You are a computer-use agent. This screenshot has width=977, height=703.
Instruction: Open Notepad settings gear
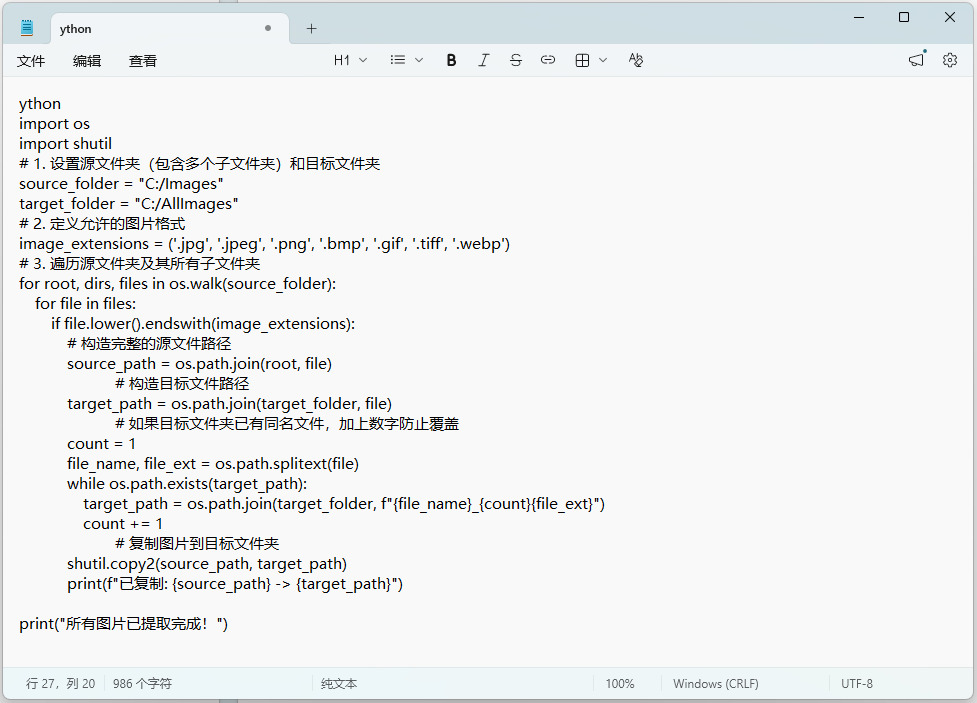tap(950, 60)
